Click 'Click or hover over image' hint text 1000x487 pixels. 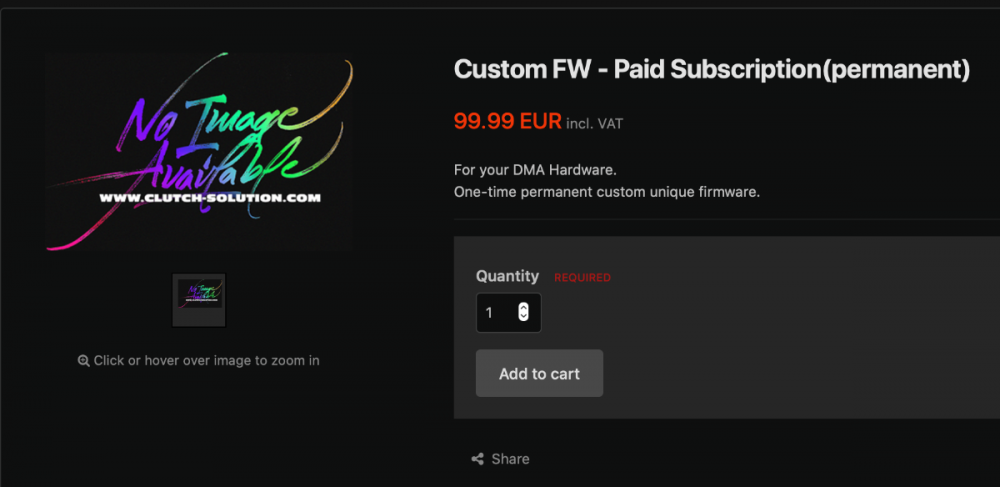[206, 360]
